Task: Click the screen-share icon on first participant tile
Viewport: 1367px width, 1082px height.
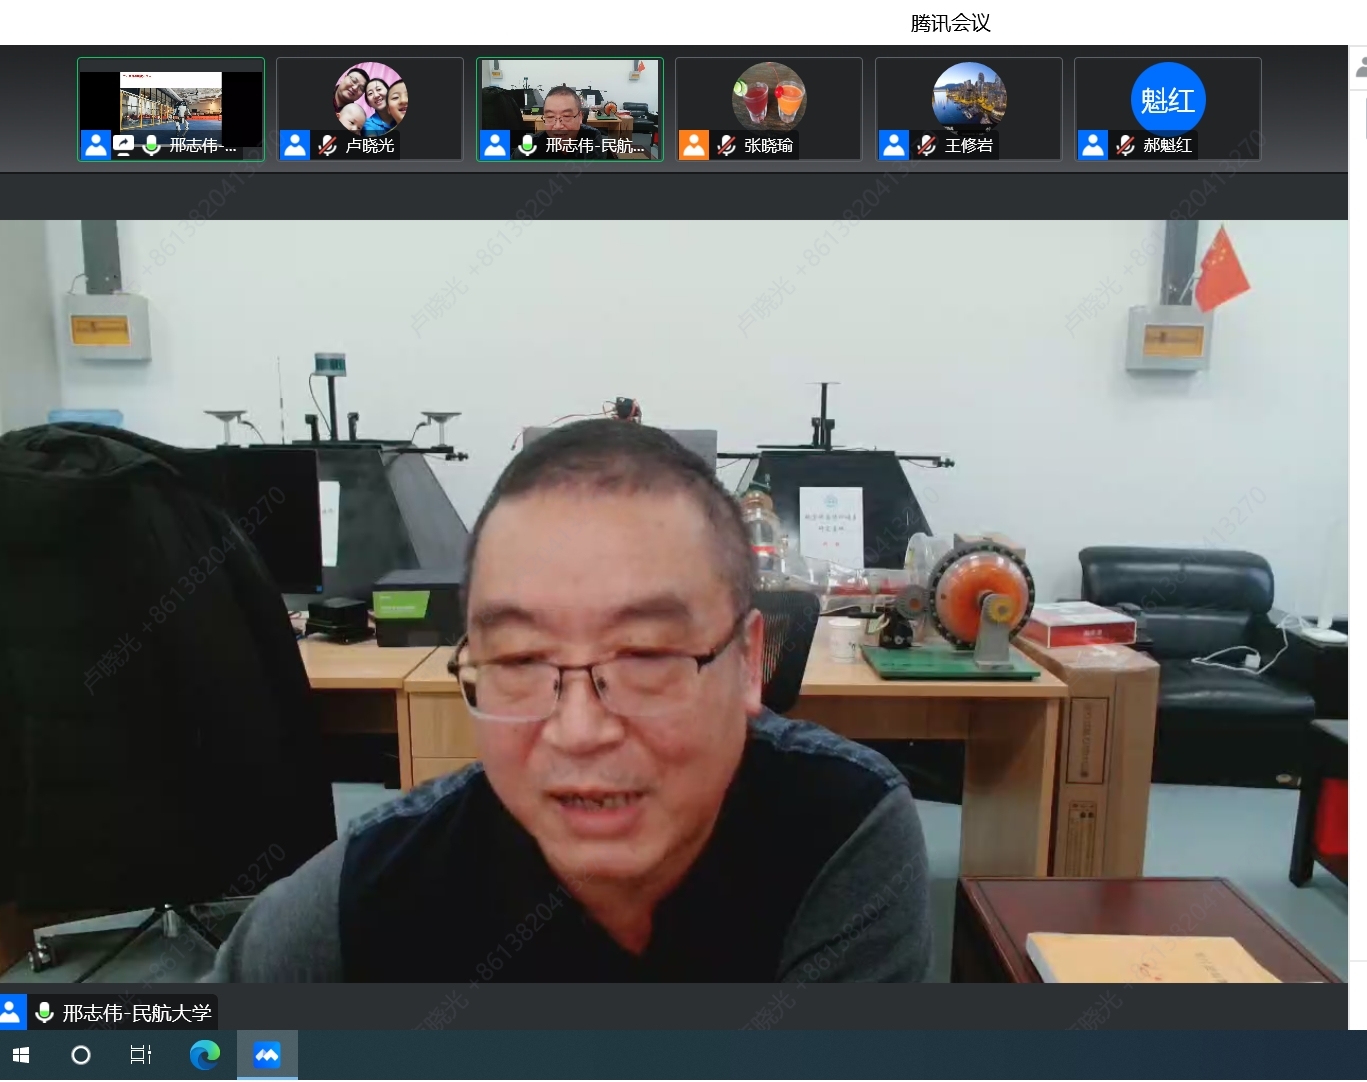Action: click(x=124, y=145)
